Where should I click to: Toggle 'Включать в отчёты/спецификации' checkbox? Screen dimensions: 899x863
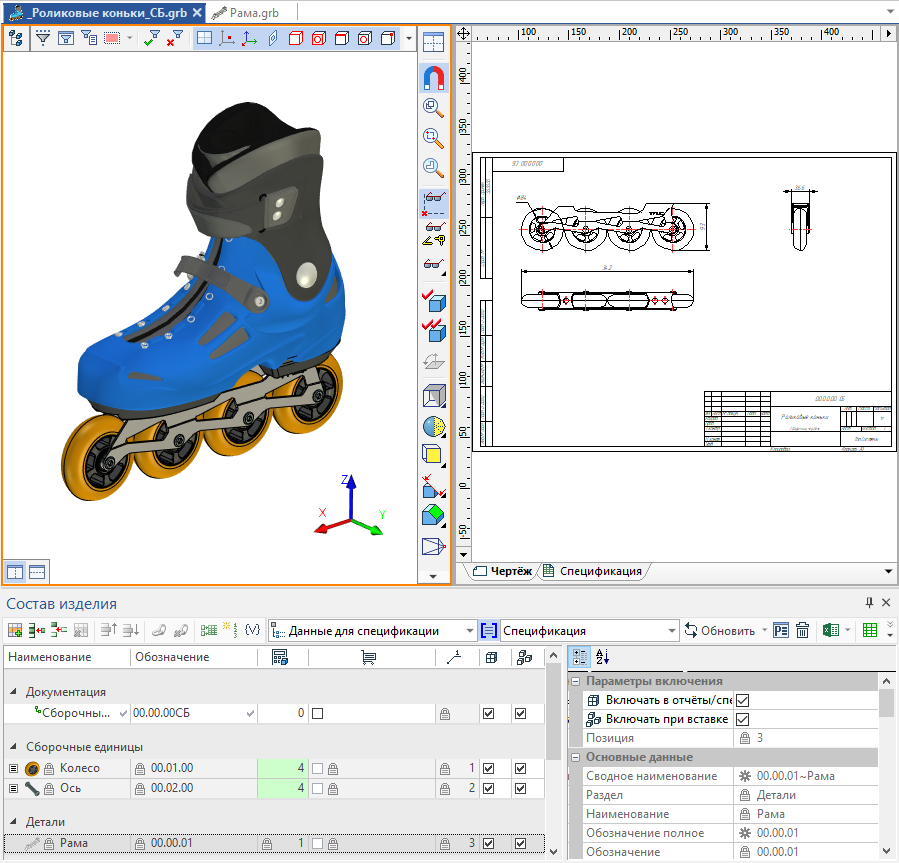(x=743, y=701)
